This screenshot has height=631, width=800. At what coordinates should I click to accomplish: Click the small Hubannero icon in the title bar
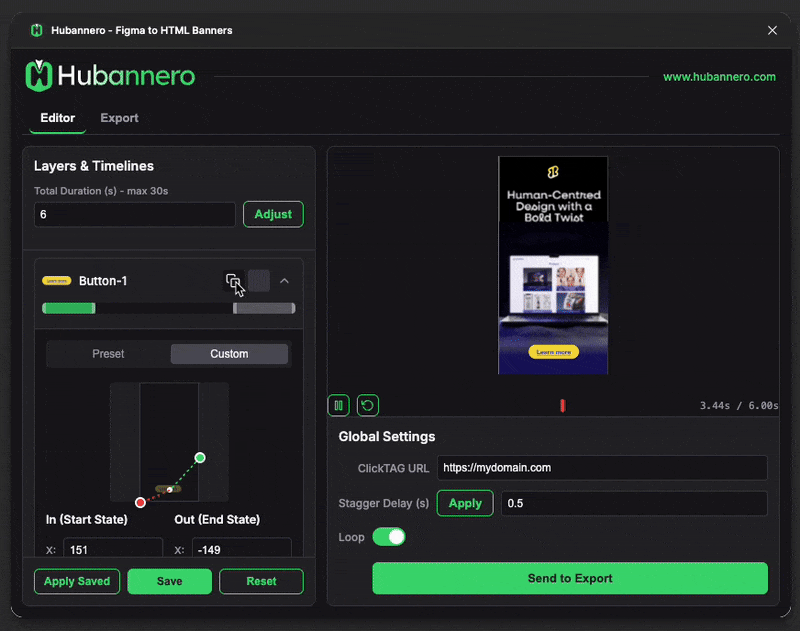point(37,31)
